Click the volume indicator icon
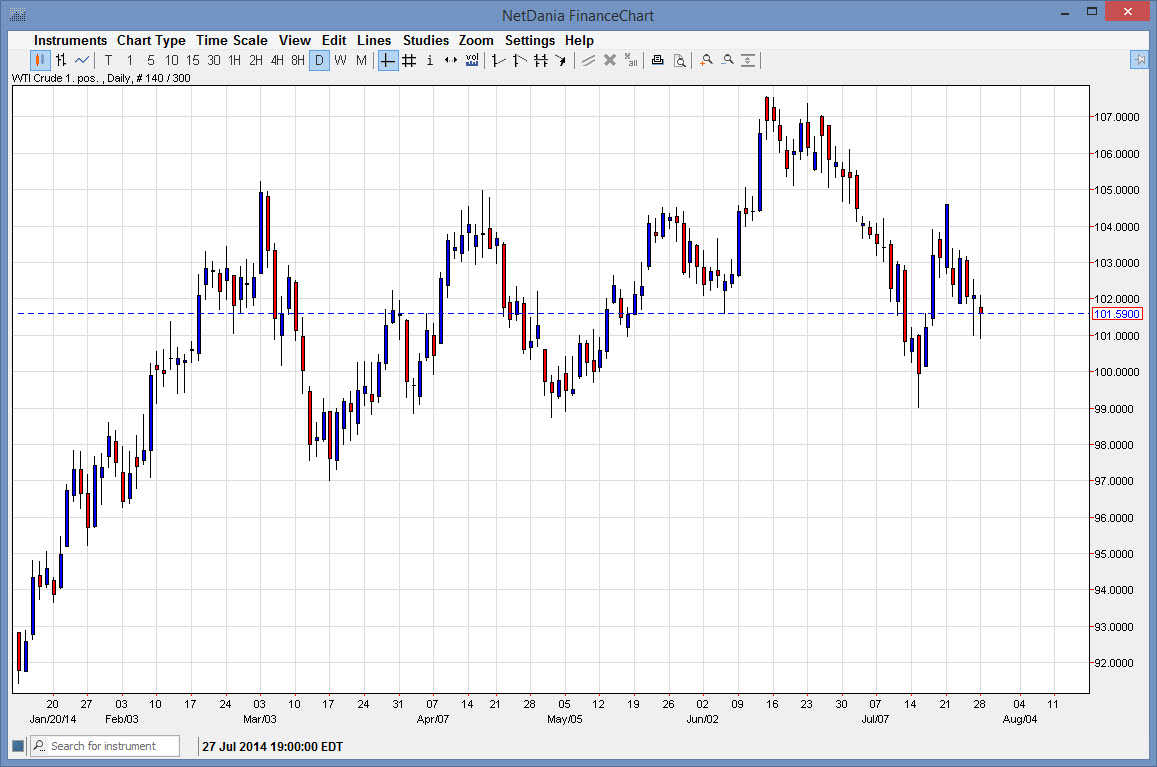The width and height of the screenshot is (1157, 767). click(471, 60)
